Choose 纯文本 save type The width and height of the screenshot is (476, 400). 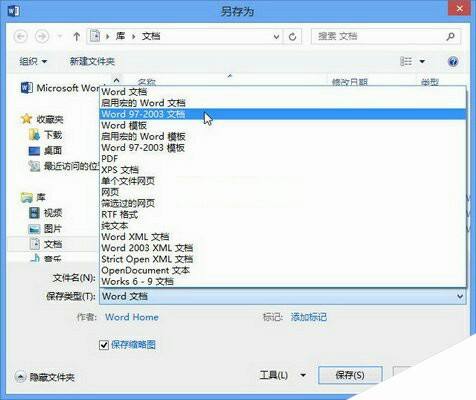coord(283,226)
